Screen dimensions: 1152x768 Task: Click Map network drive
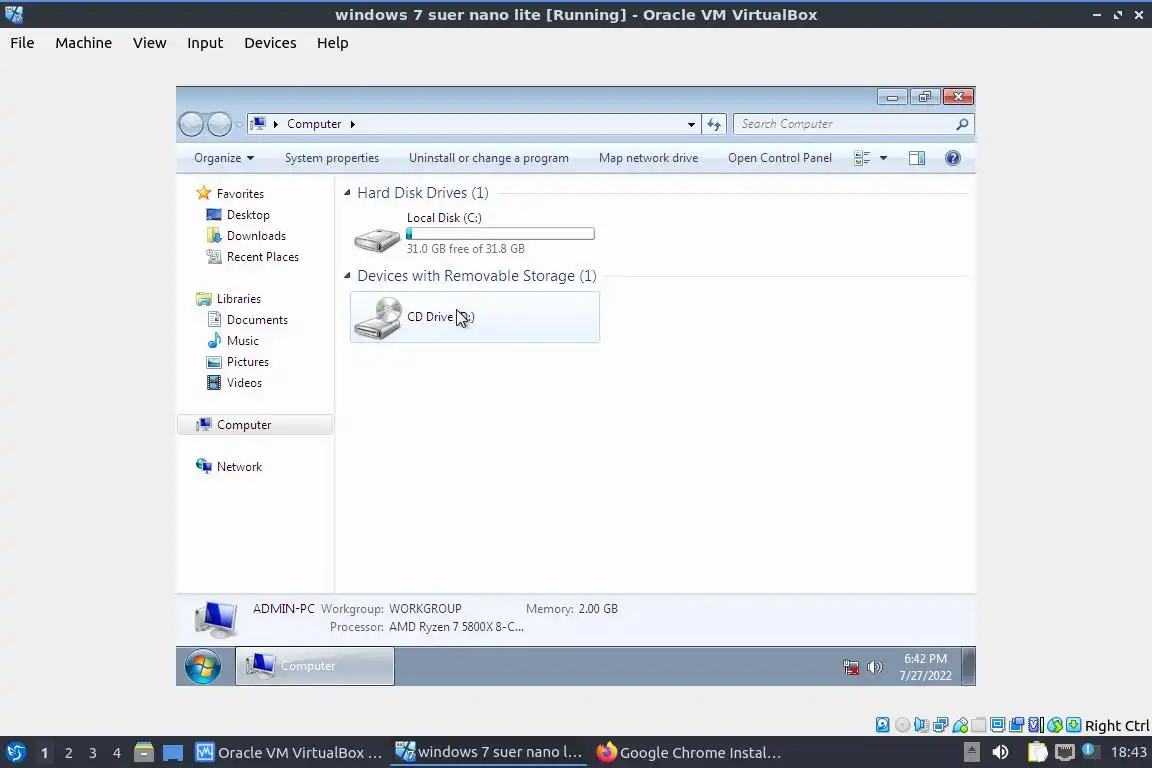(x=648, y=158)
